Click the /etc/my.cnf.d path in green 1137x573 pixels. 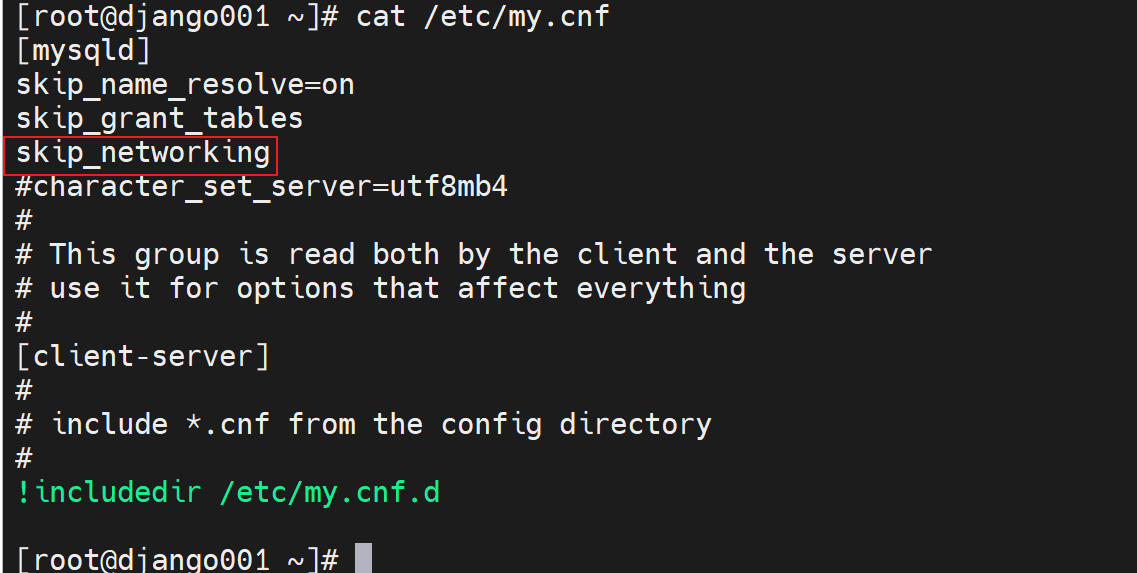coord(330,492)
